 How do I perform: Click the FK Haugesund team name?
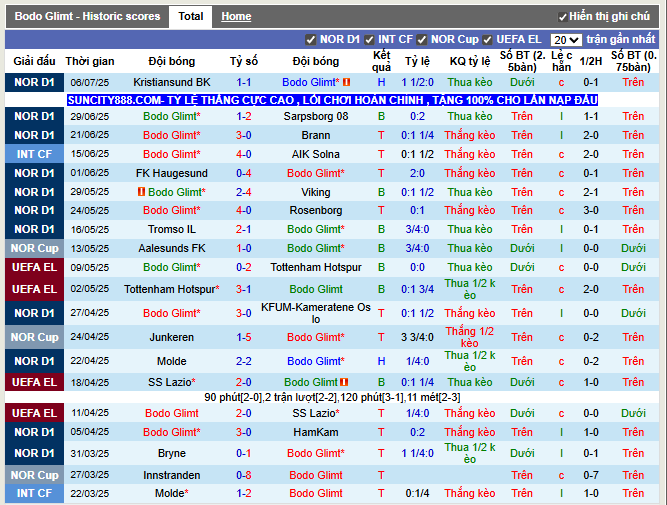[171, 173]
